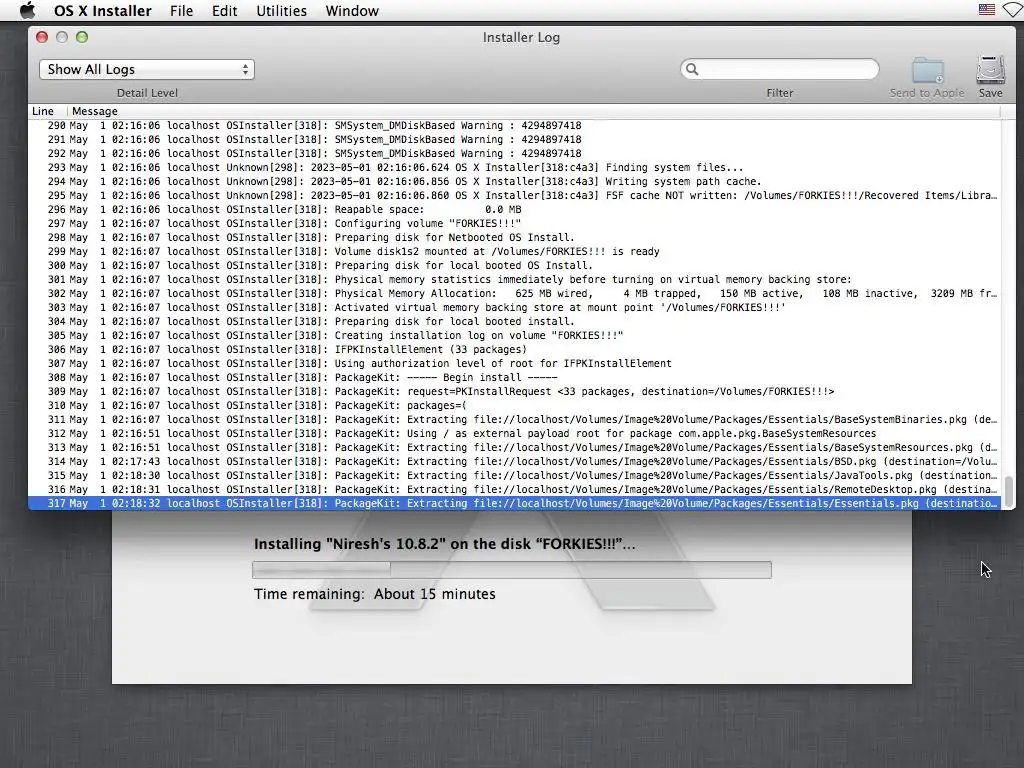Select line 299 Volume disk1s2 mounted
The height and width of the screenshot is (768, 1024).
(514, 251)
